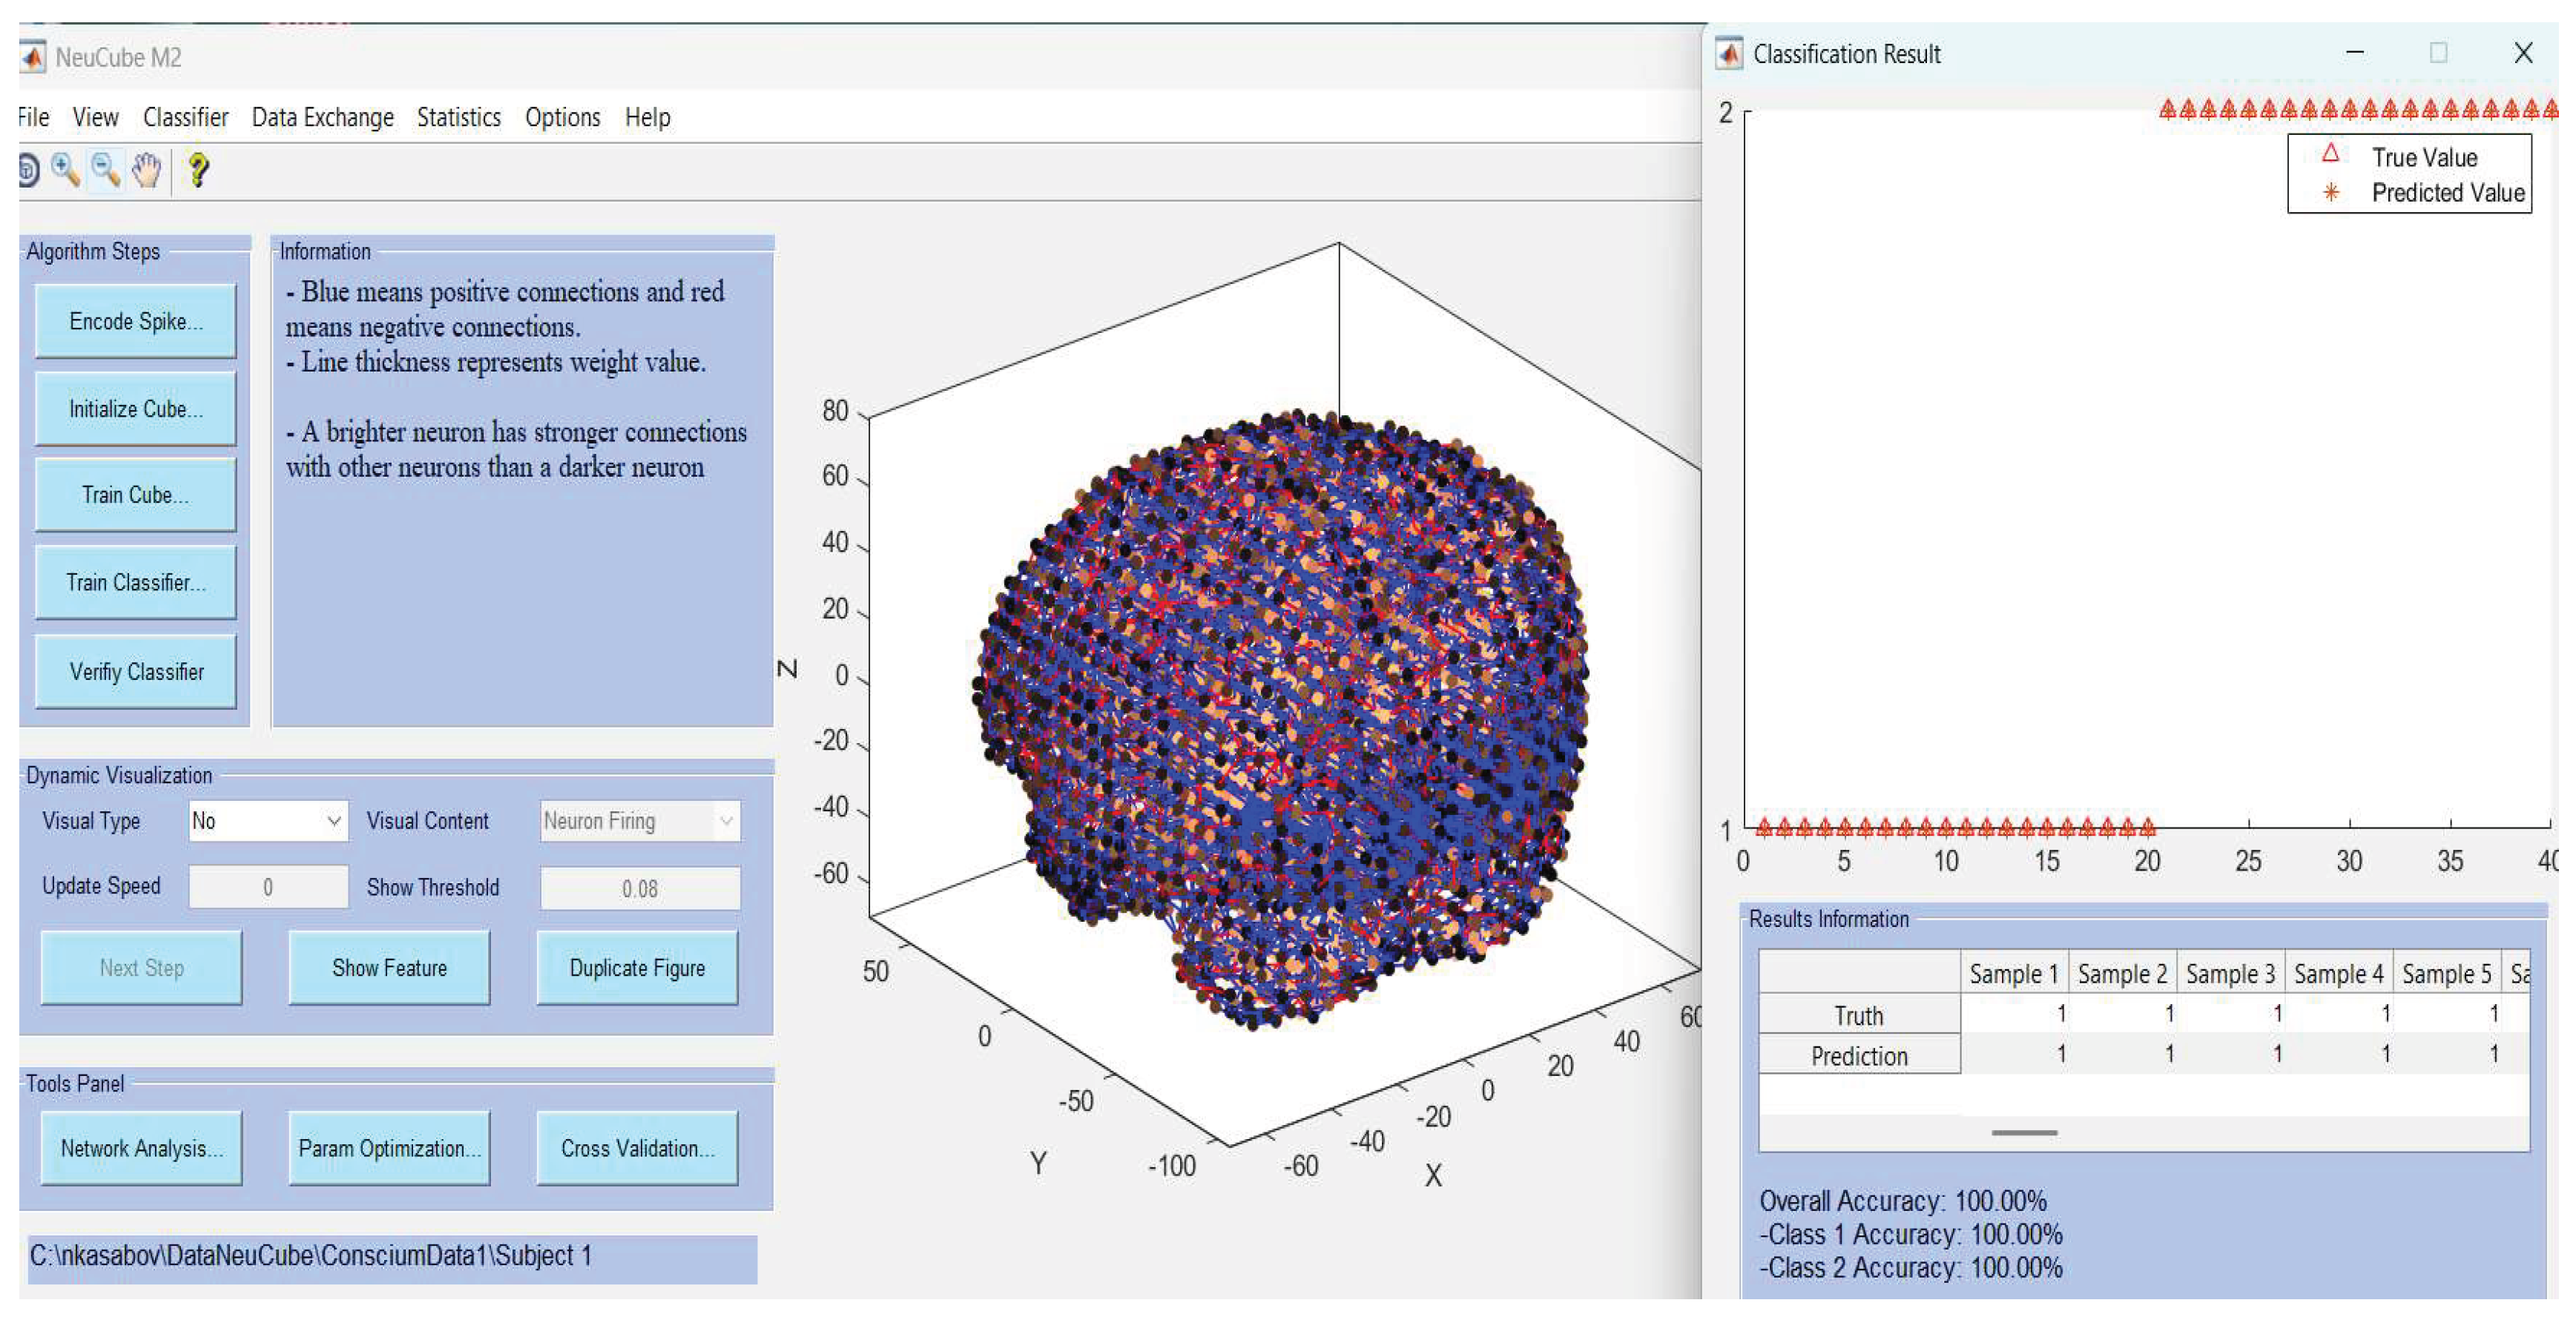Image resolution: width=2576 pixels, height=1320 pixels.
Task: Click Classification Result window MATLAB icon
Action: 1728,53
